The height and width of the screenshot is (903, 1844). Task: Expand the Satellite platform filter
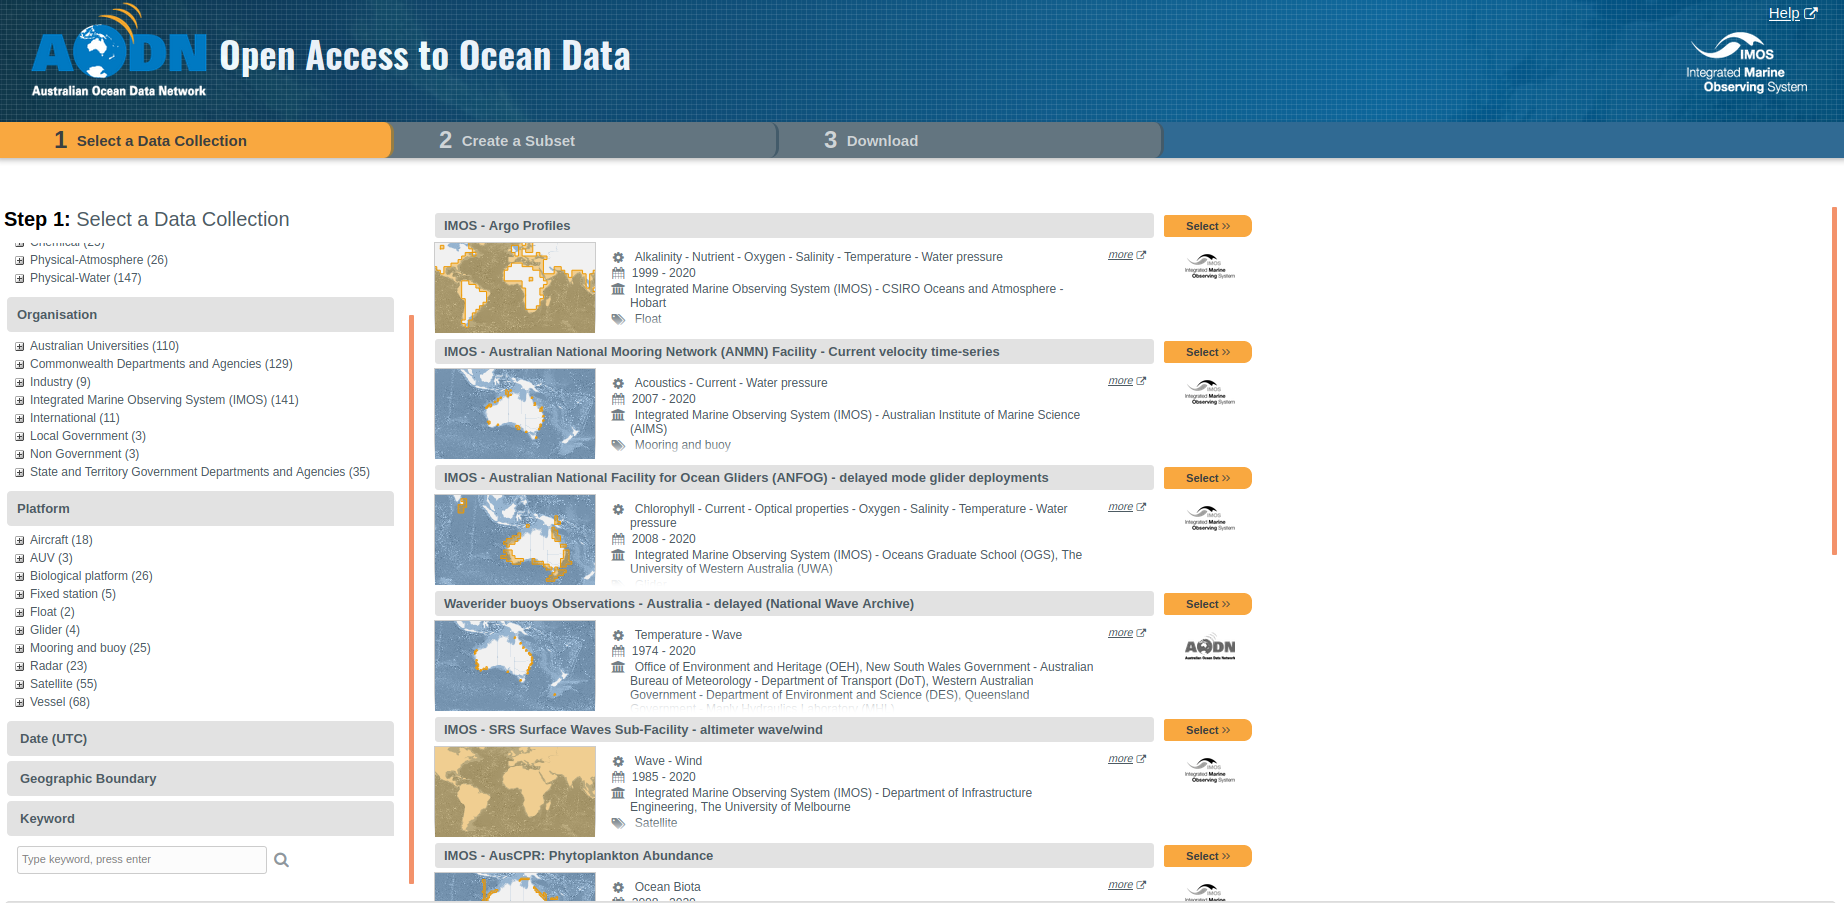coord(19,685)
